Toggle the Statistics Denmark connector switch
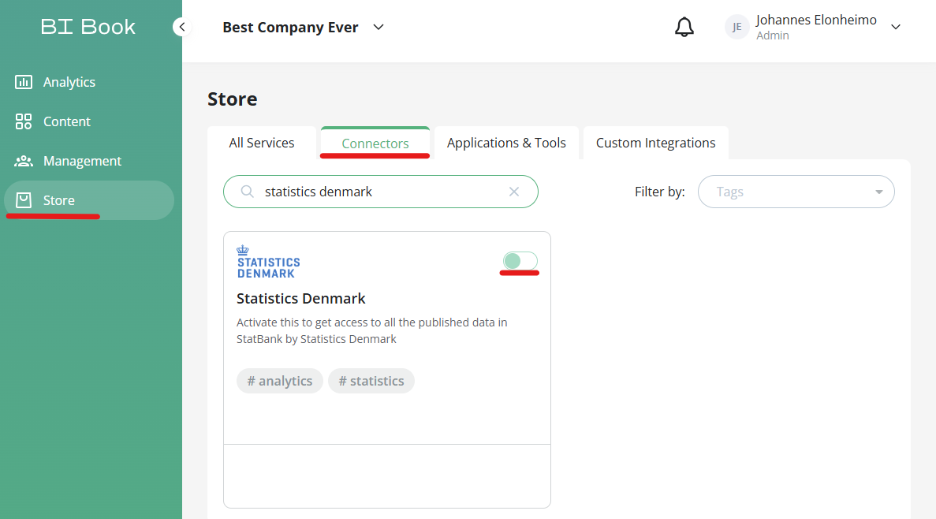 (520, 261)
